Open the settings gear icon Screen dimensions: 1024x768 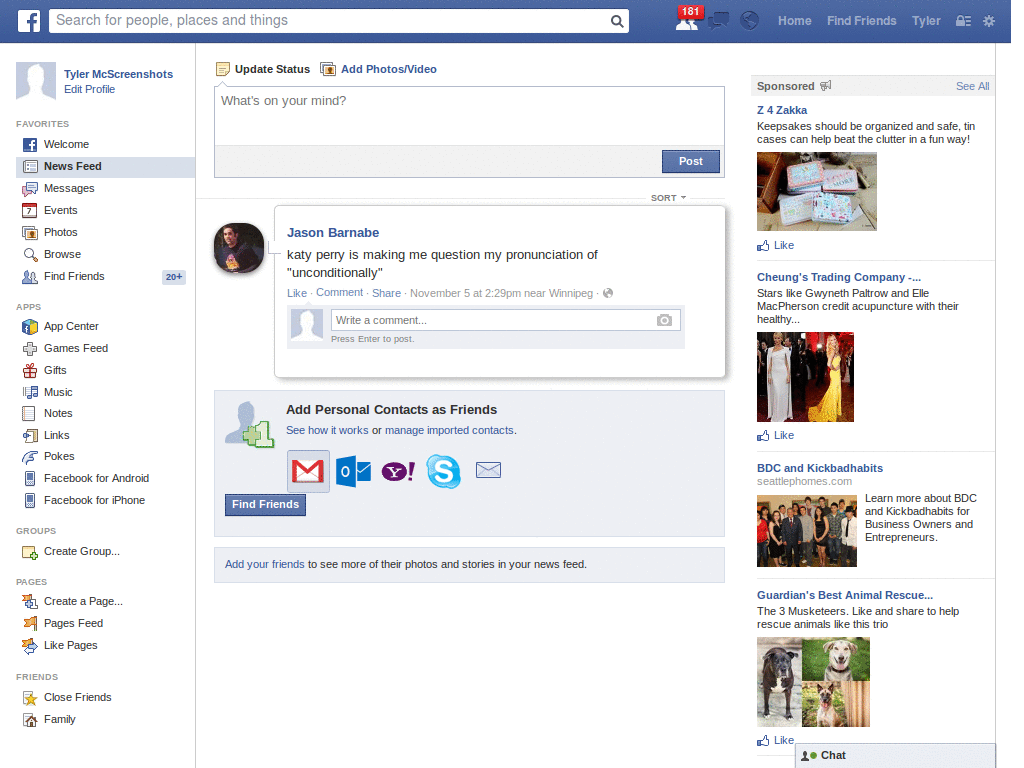click(x=988, y=20)
